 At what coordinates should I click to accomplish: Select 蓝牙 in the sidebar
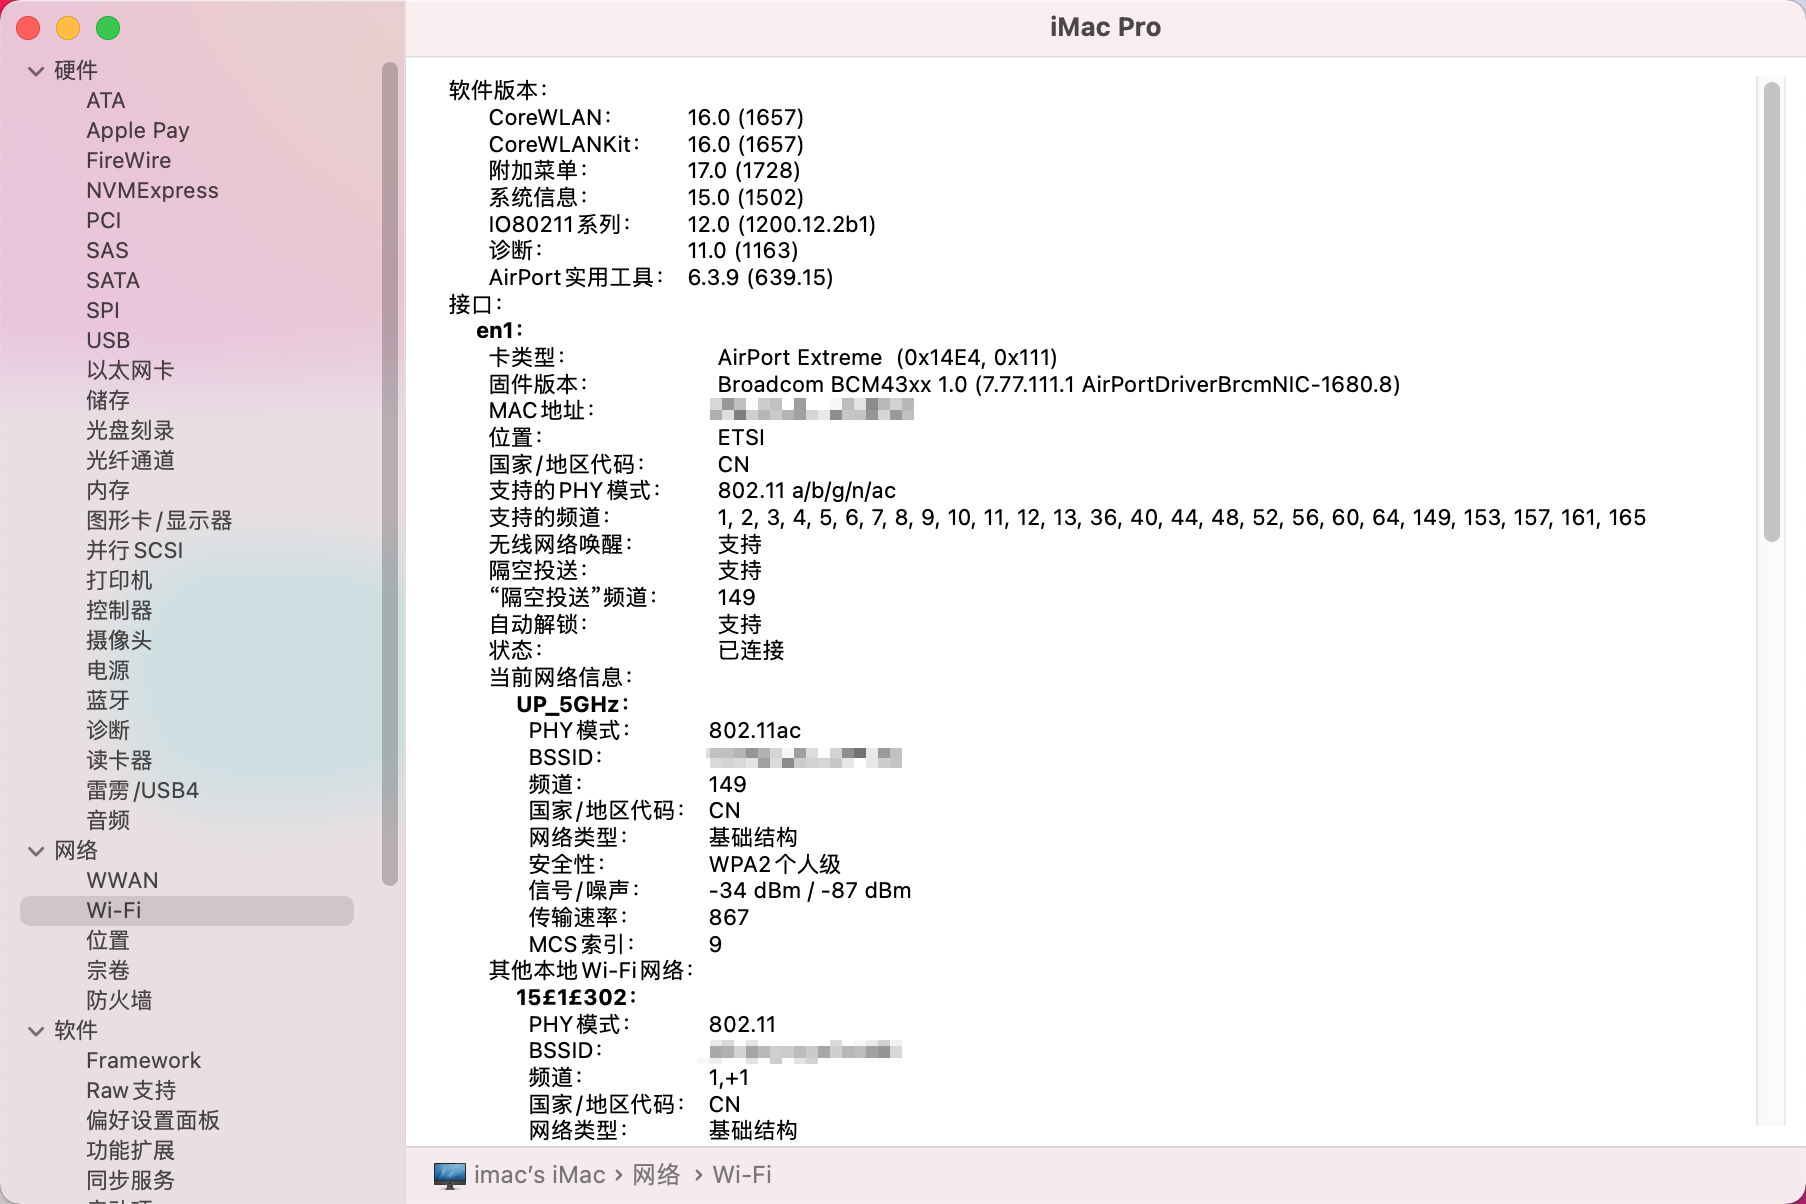click(x=108, y=701)
